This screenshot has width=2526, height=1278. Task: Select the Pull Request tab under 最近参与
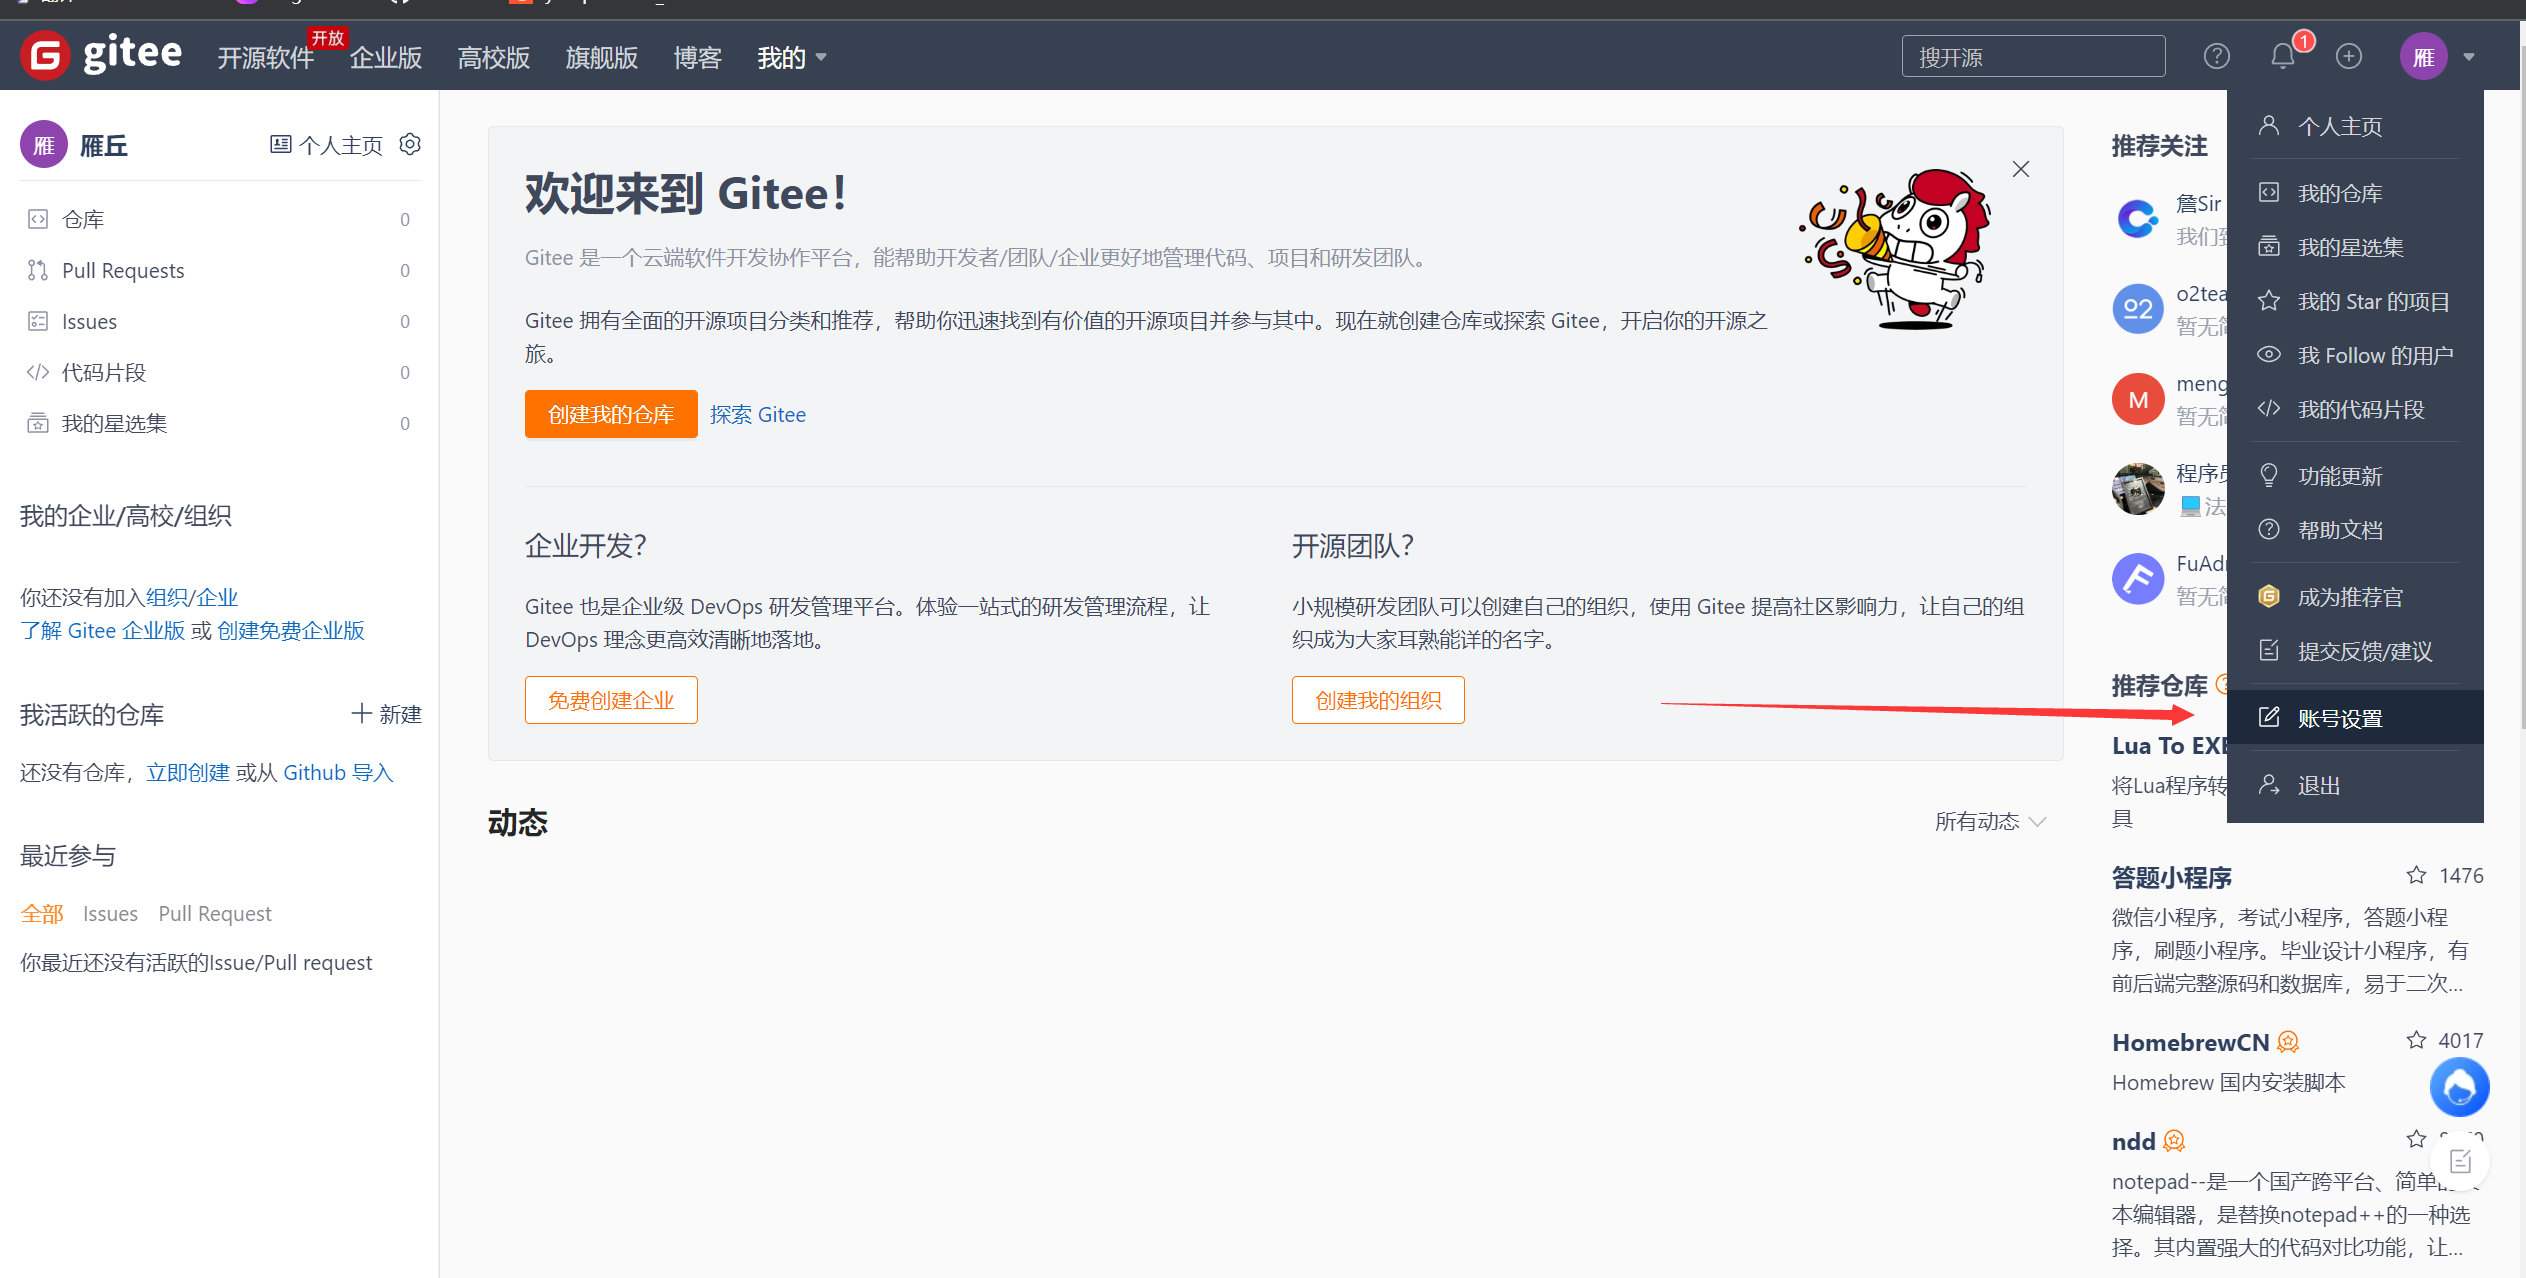[215, 913]
